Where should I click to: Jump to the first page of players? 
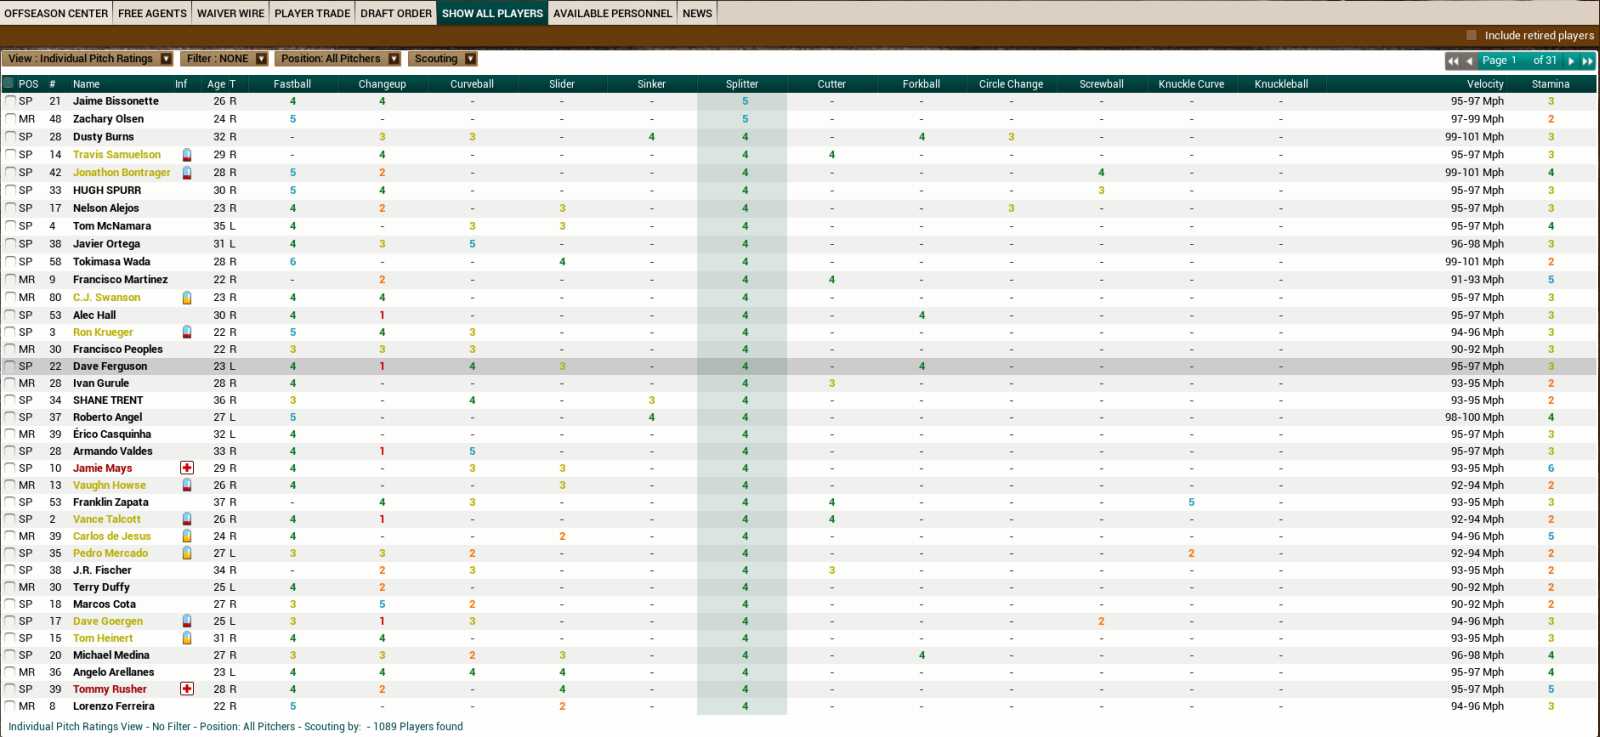[1453, 61]
